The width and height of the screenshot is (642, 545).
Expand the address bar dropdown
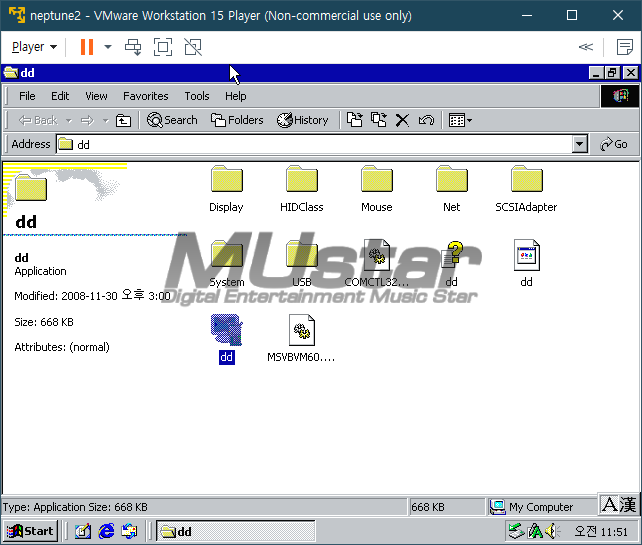point(580,144)
